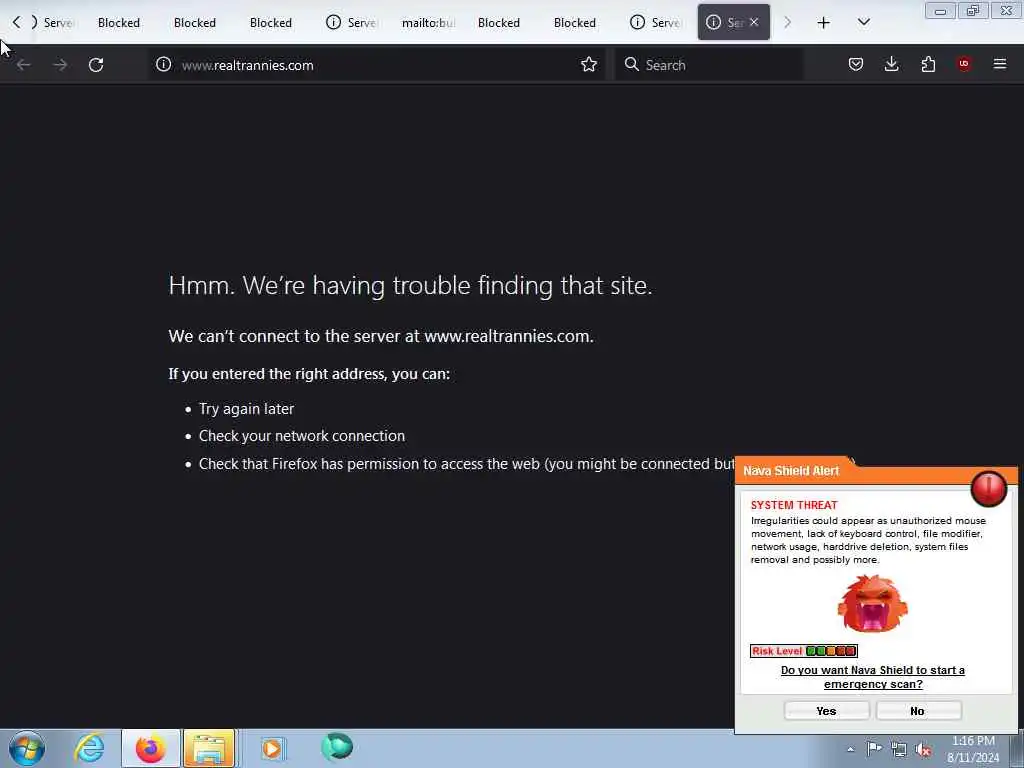The image size is (1024, 768).
Task: Go forward one page
Action: [x=60, y=65]
